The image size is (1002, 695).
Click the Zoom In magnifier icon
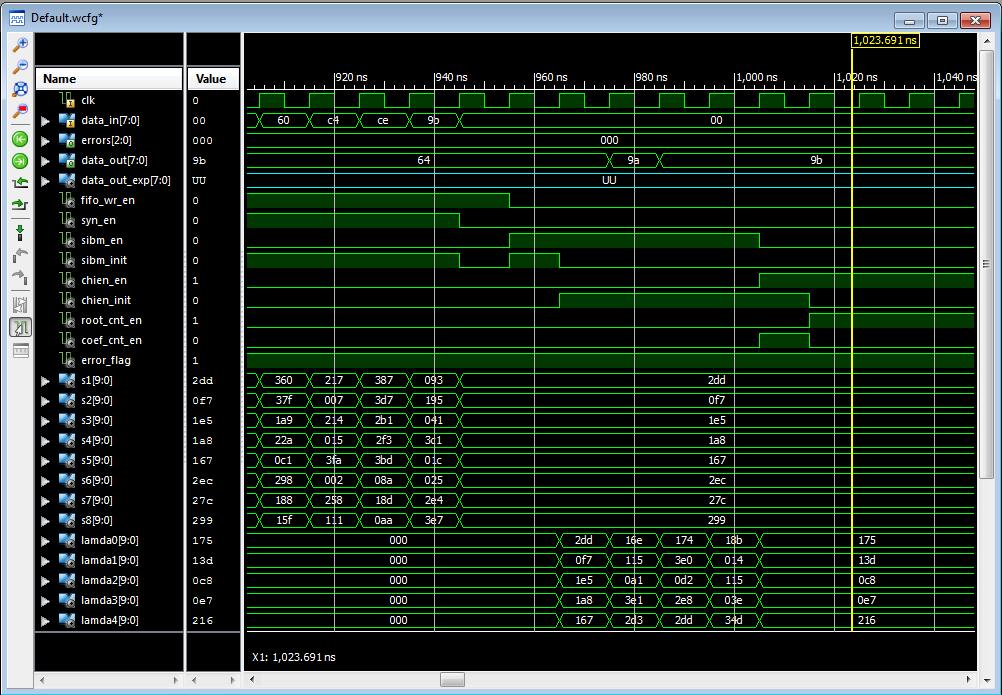point(20,44)
